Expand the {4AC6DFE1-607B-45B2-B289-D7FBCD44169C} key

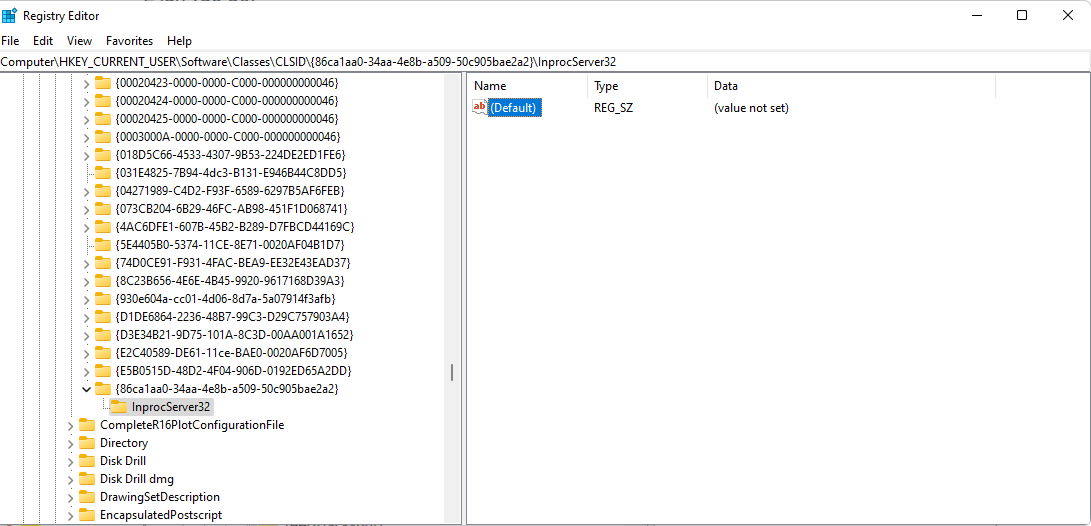click(x=86, y=228)
